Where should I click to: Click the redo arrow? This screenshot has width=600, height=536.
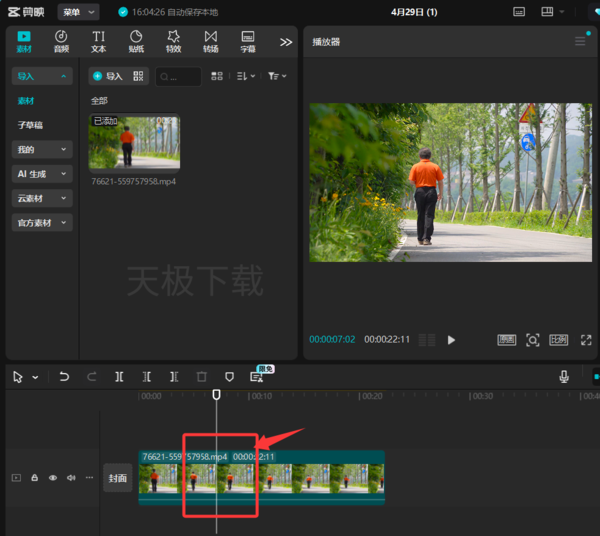tap(92, 377)
